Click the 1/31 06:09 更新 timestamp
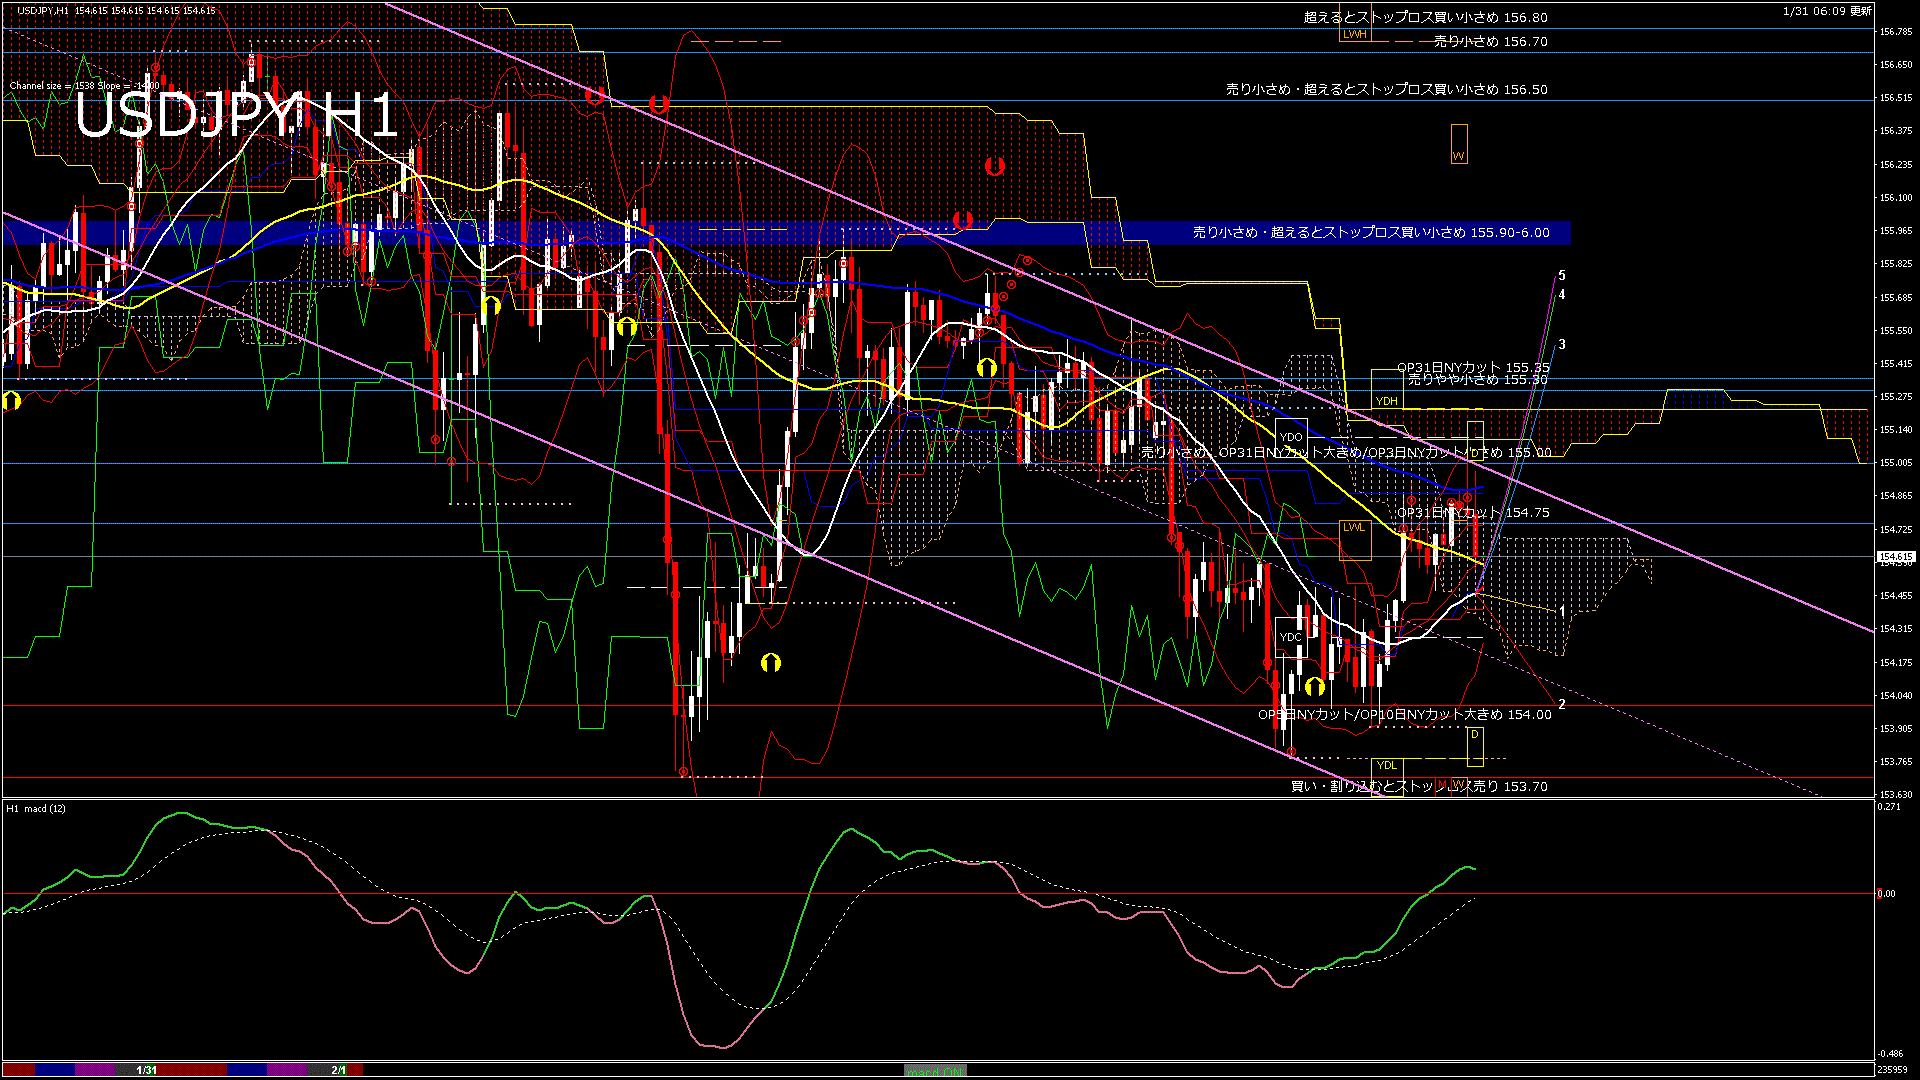 click(x=1827, y=11)
